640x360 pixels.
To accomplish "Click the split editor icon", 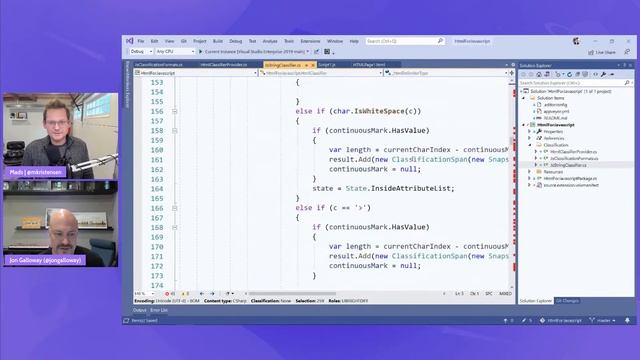I will [x=511, y=73].
